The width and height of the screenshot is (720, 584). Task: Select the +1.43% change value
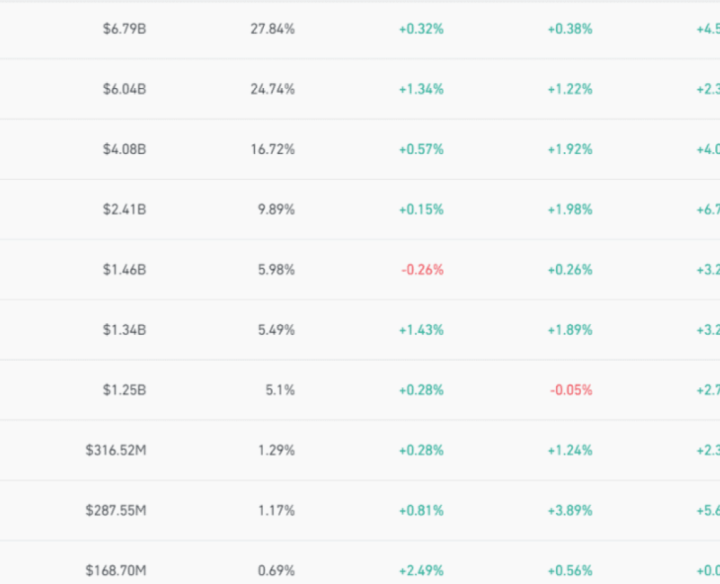pyautogui.click(x=421, y=329)
